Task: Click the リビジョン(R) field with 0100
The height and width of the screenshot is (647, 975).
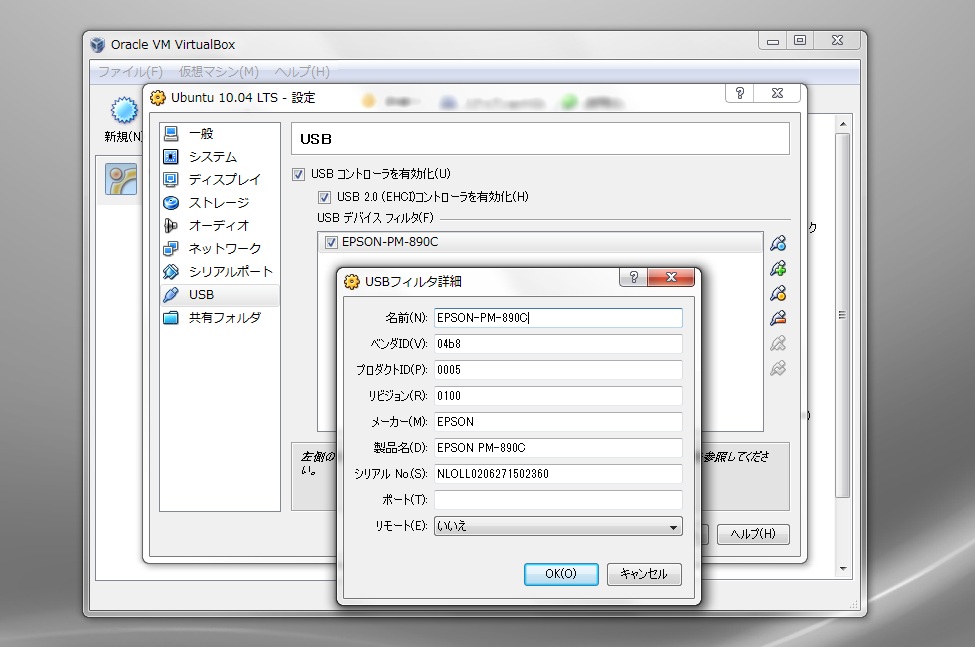Action: 558,397
